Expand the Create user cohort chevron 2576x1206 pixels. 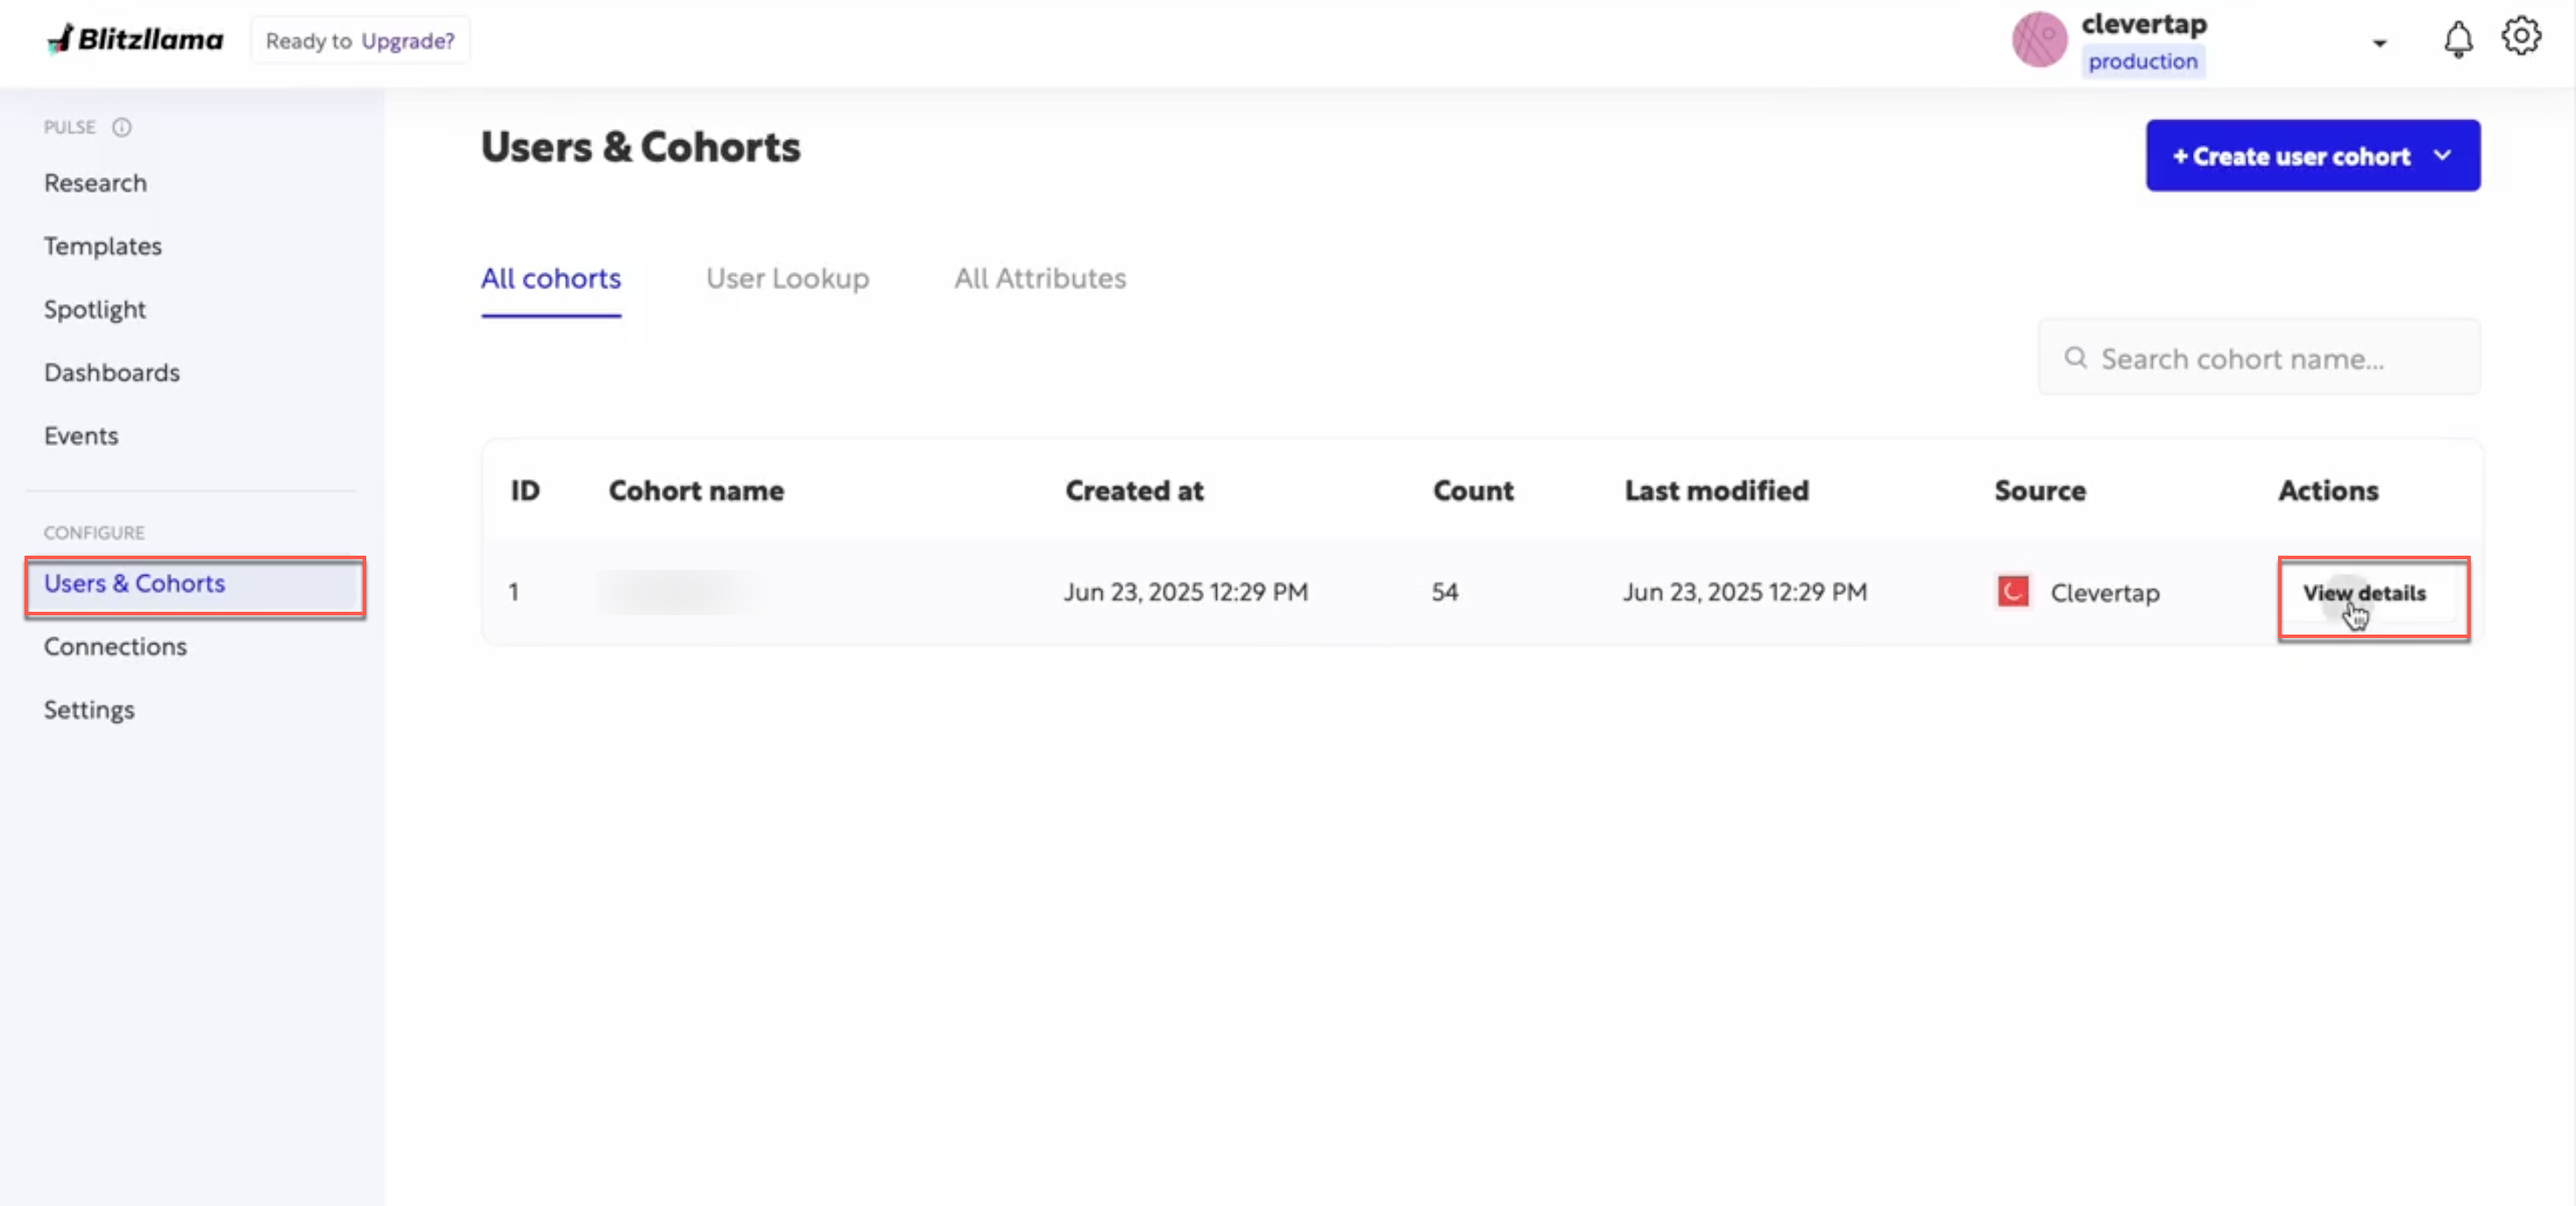click(2443, 156)
